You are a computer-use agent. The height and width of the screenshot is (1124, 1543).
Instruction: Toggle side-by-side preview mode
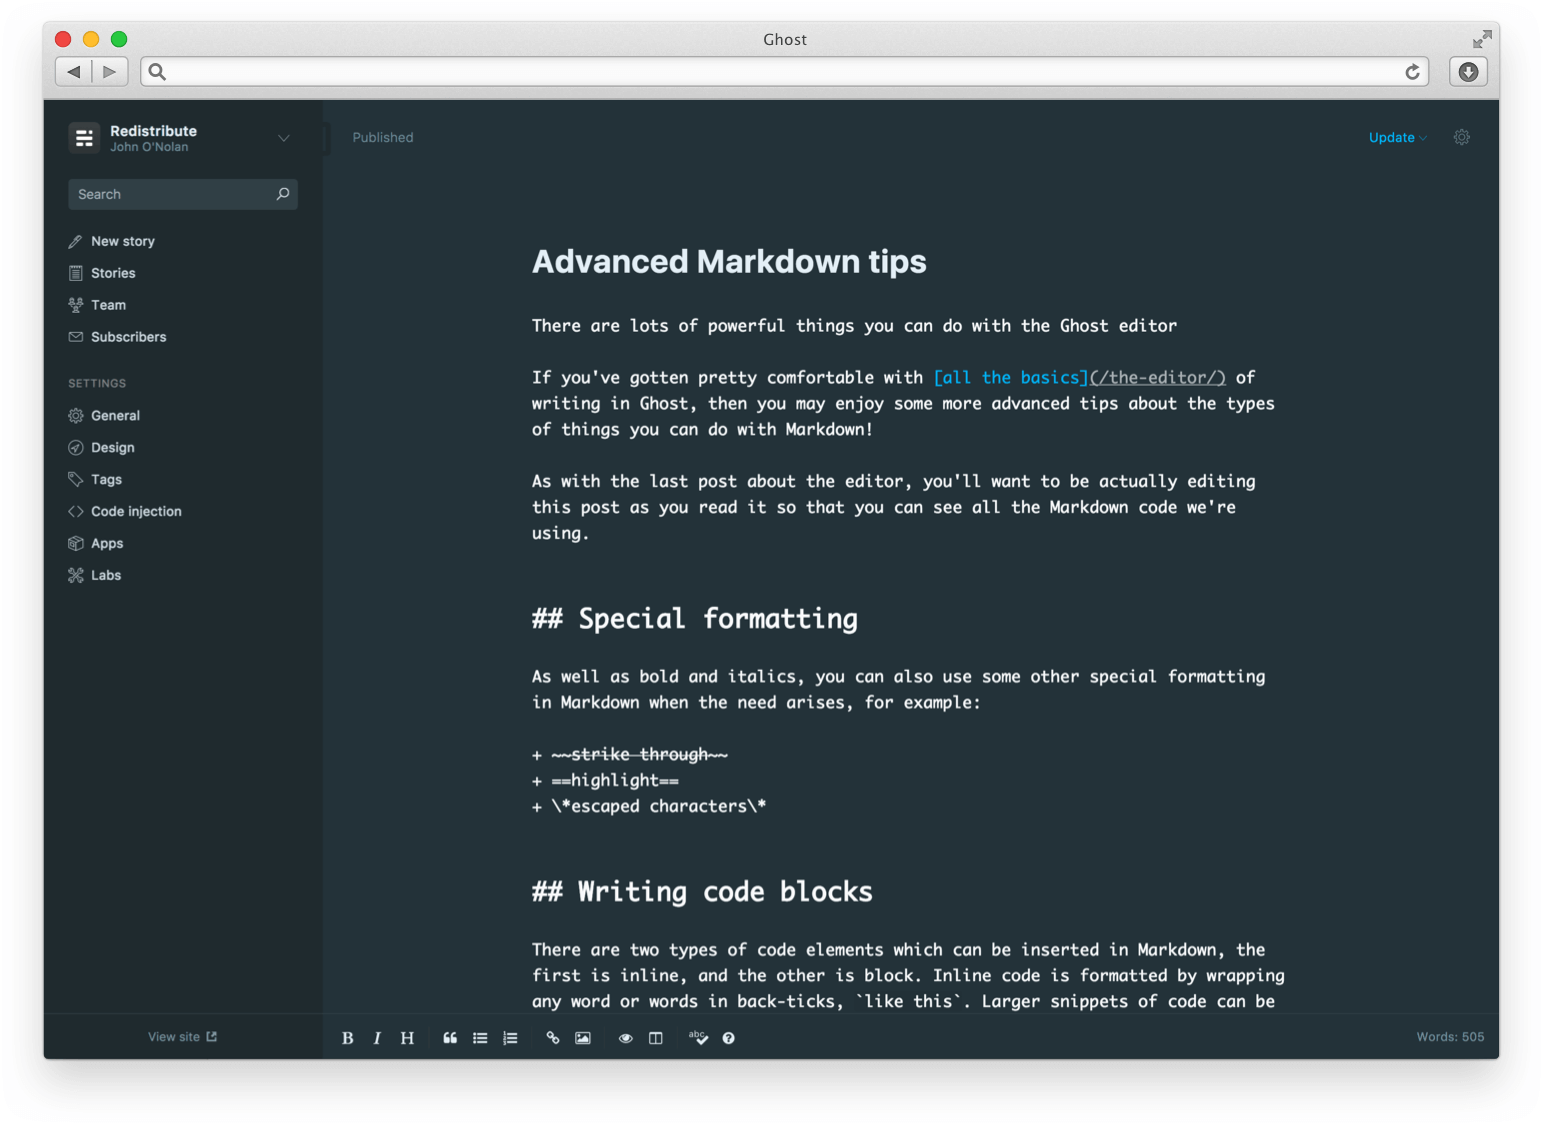click(656, 1038)
